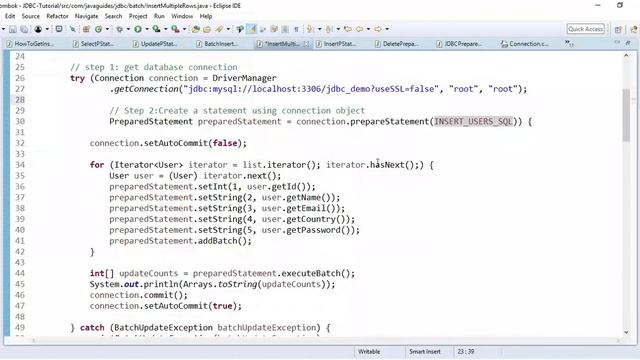Image resolution: width=640 pixels, height=360 pixels.
Task: Click the Save All toolbar icon
Action: pyautogui.click(x=24, y=29)
